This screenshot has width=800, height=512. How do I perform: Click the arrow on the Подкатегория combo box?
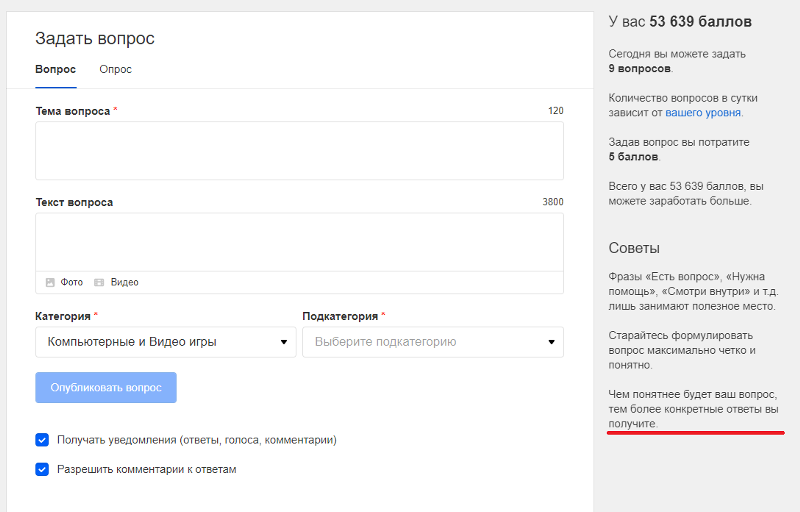pos(551,342)
